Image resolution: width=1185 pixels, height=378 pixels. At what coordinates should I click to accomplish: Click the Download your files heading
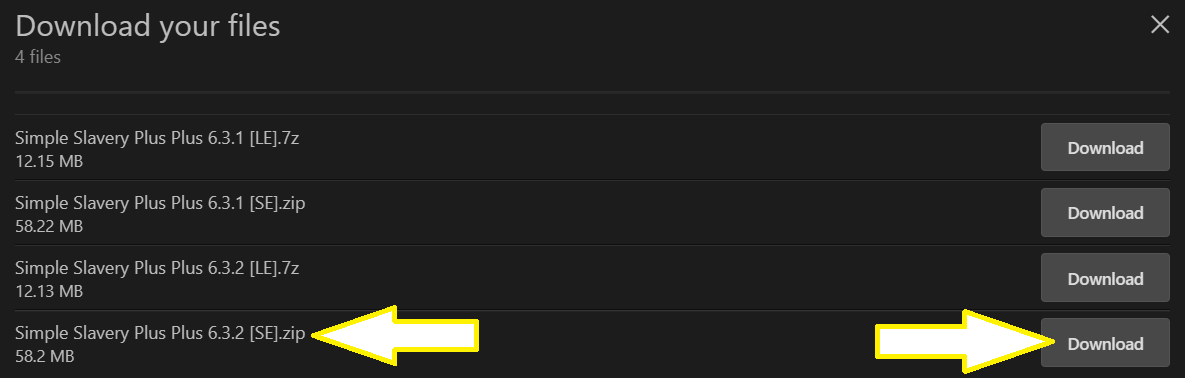(147, 26)
